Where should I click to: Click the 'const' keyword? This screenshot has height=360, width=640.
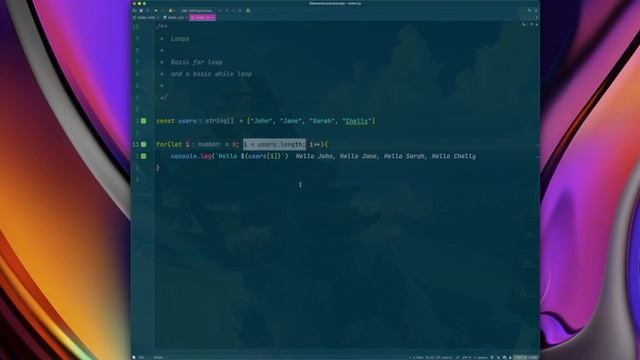coord(165,121)
